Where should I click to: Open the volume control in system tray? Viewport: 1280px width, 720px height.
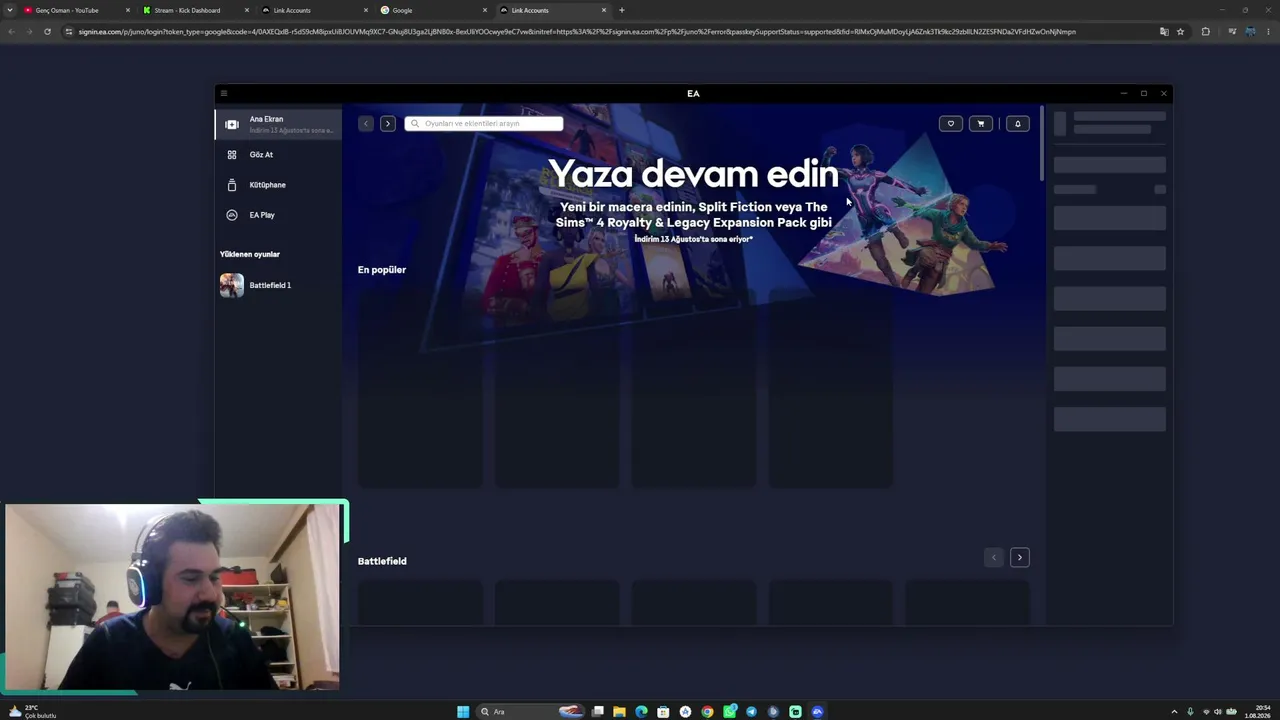(x=1217, y=712)
